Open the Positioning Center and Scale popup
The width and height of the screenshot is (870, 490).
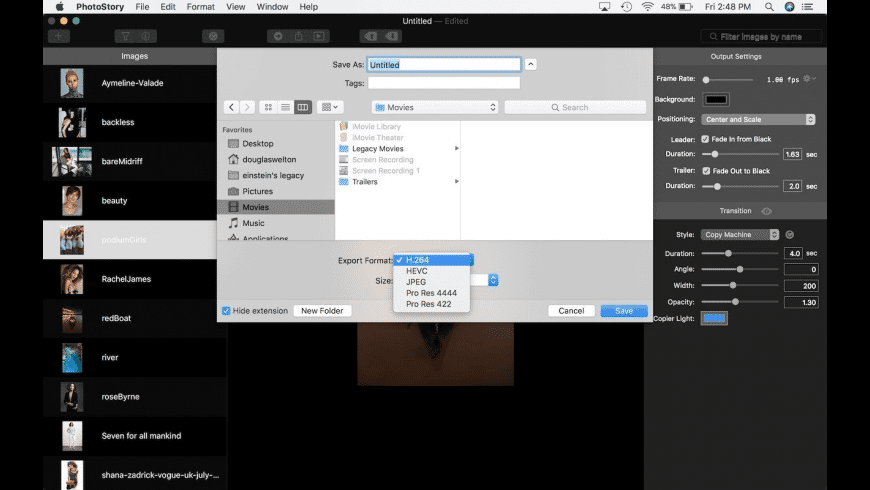758,119
